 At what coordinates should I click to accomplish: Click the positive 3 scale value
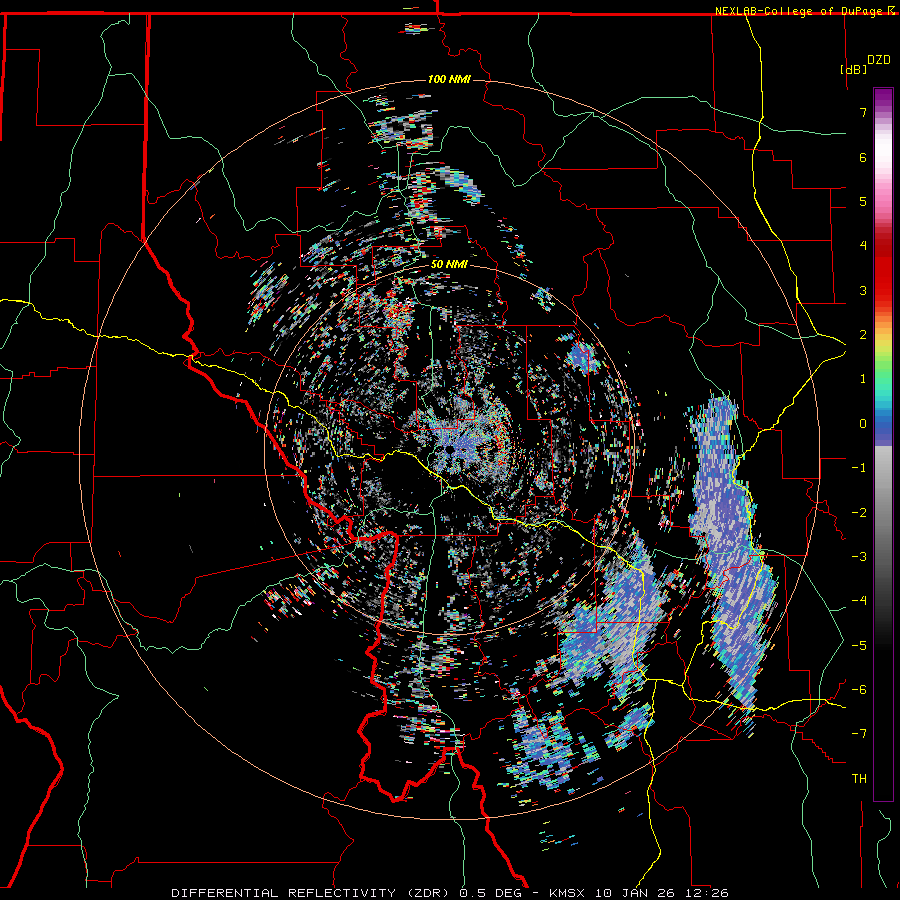[863, 290]
